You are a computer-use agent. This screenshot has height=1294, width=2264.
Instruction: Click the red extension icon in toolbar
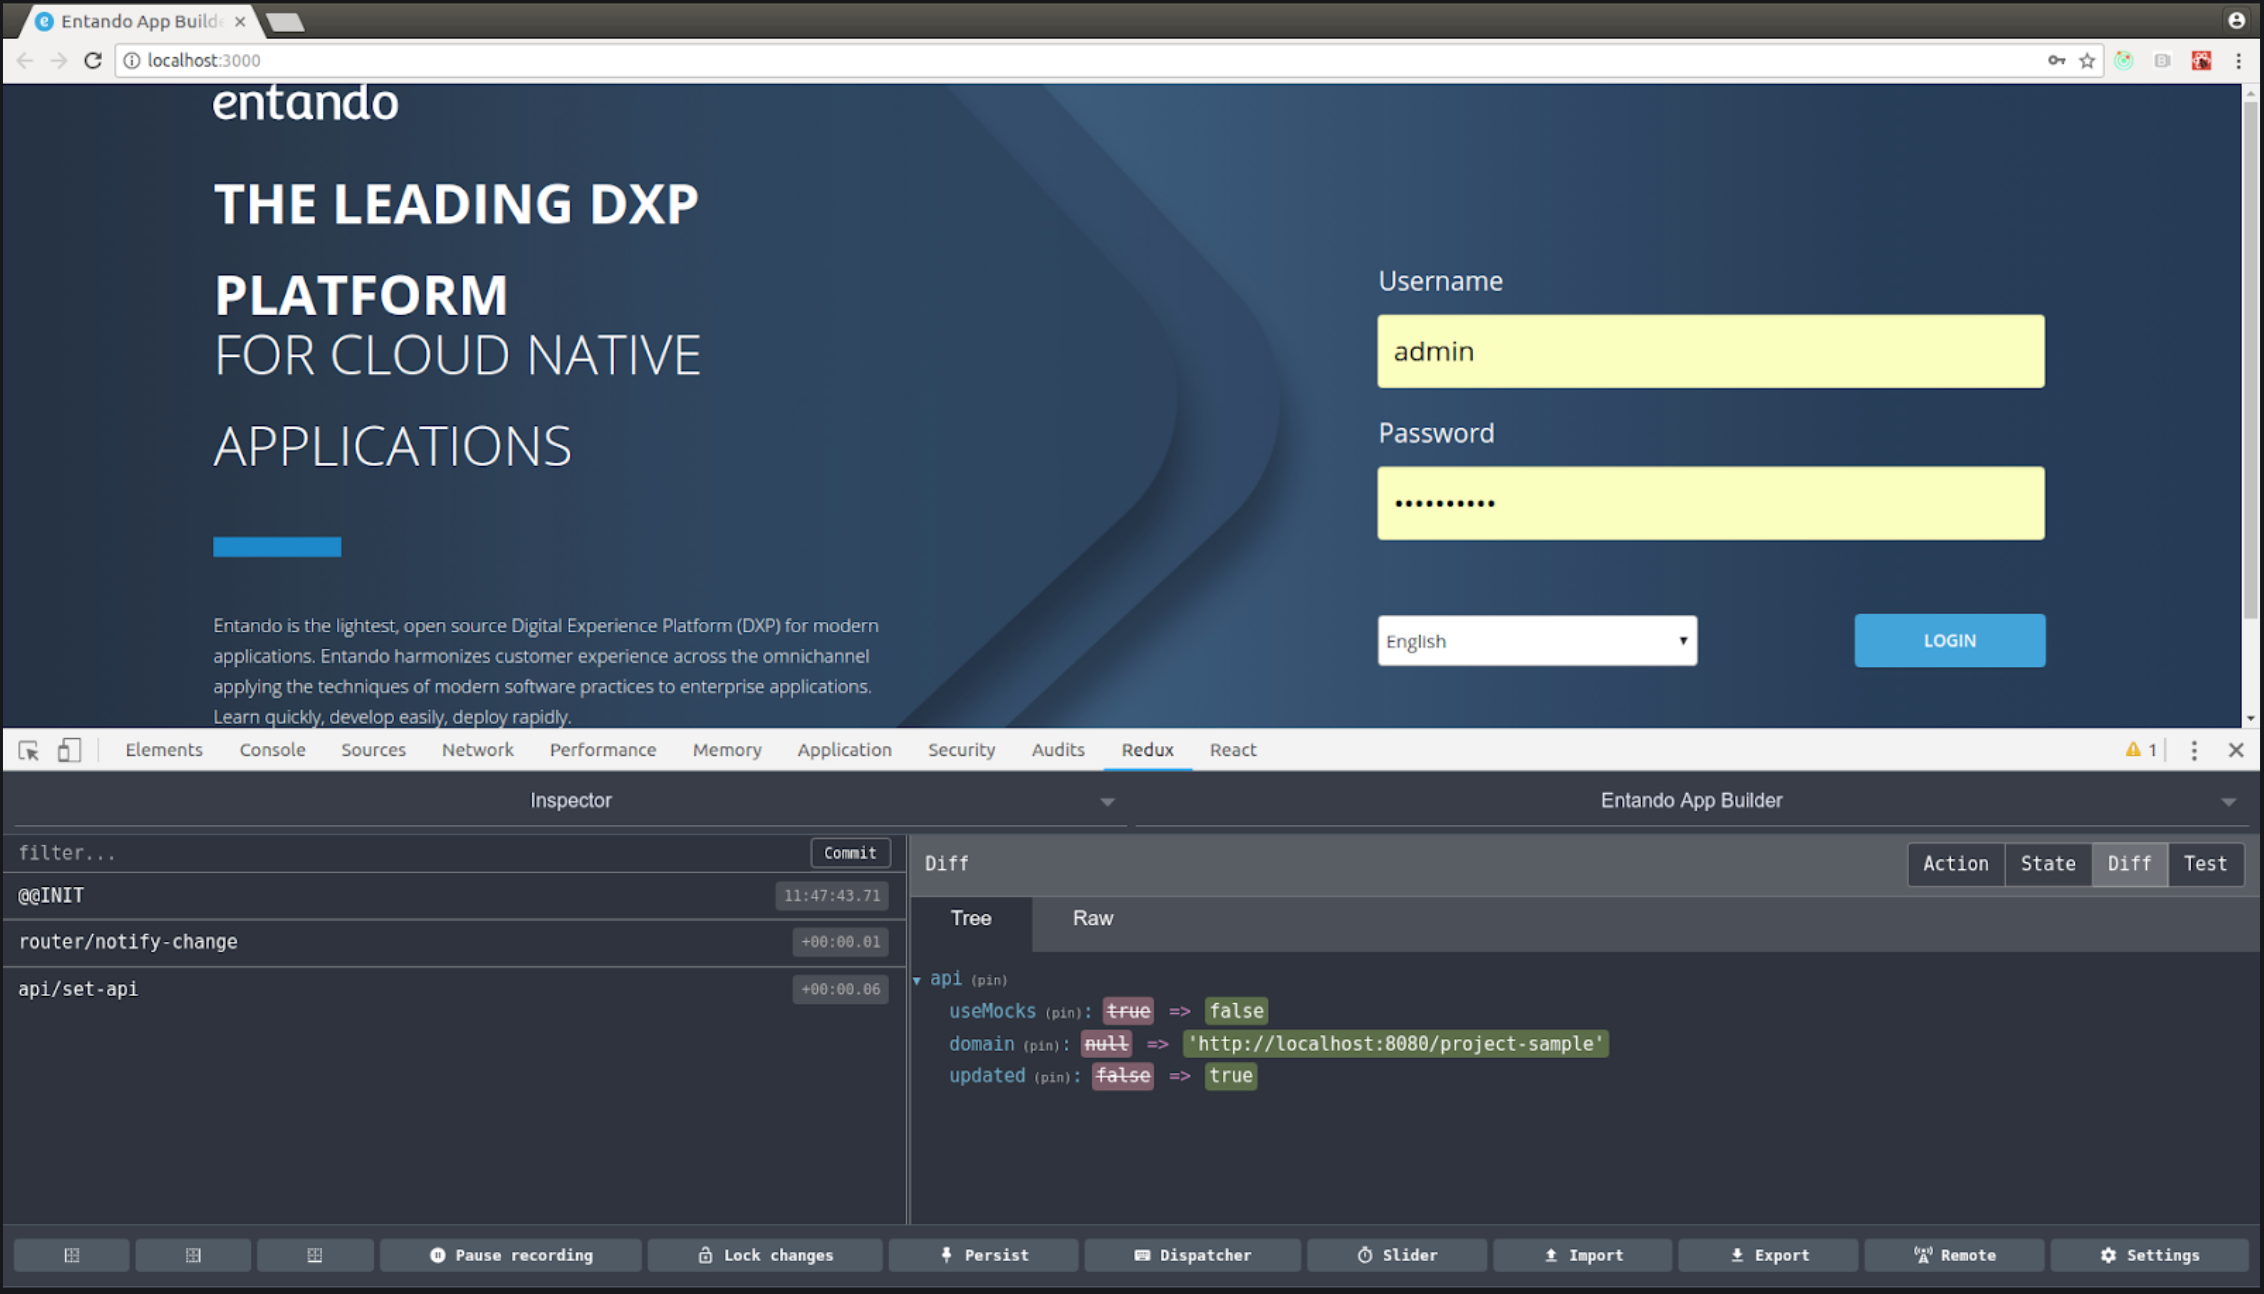(x=2201, y=61)
